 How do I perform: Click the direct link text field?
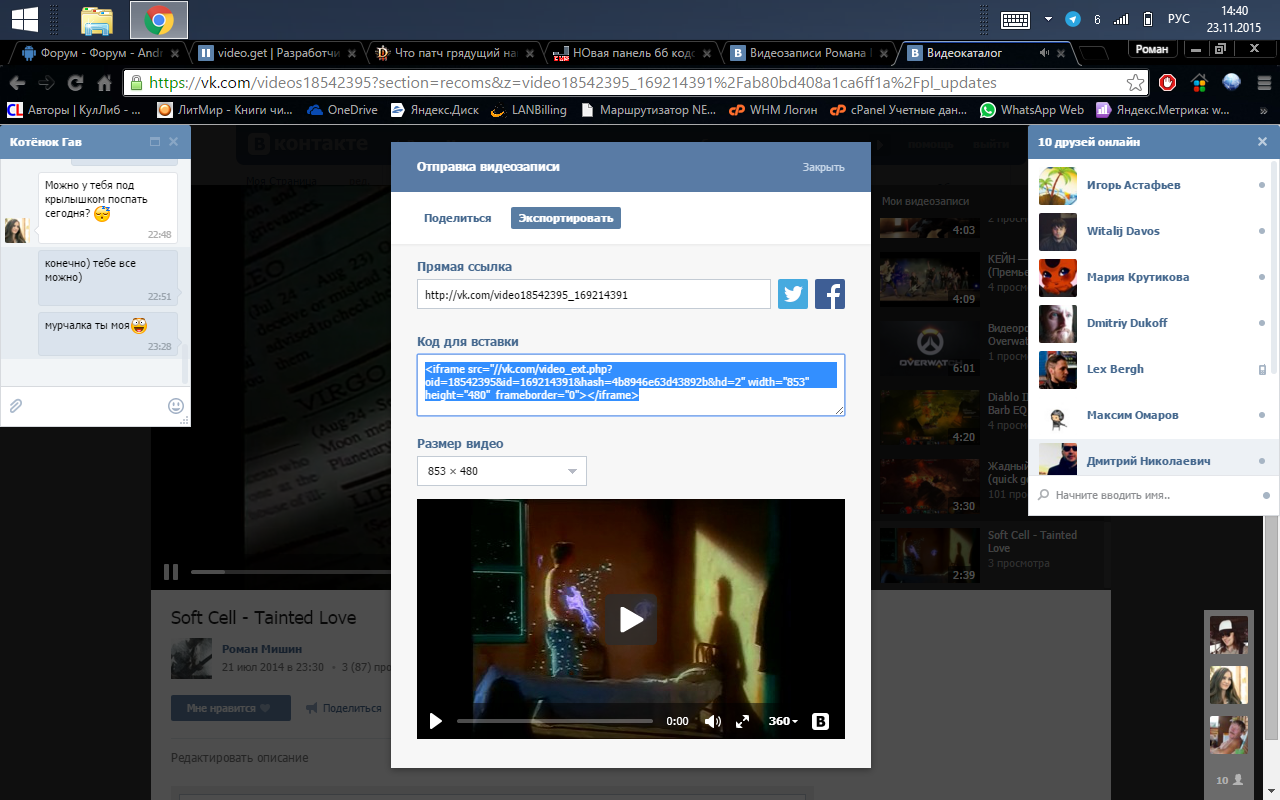point(593,294)
